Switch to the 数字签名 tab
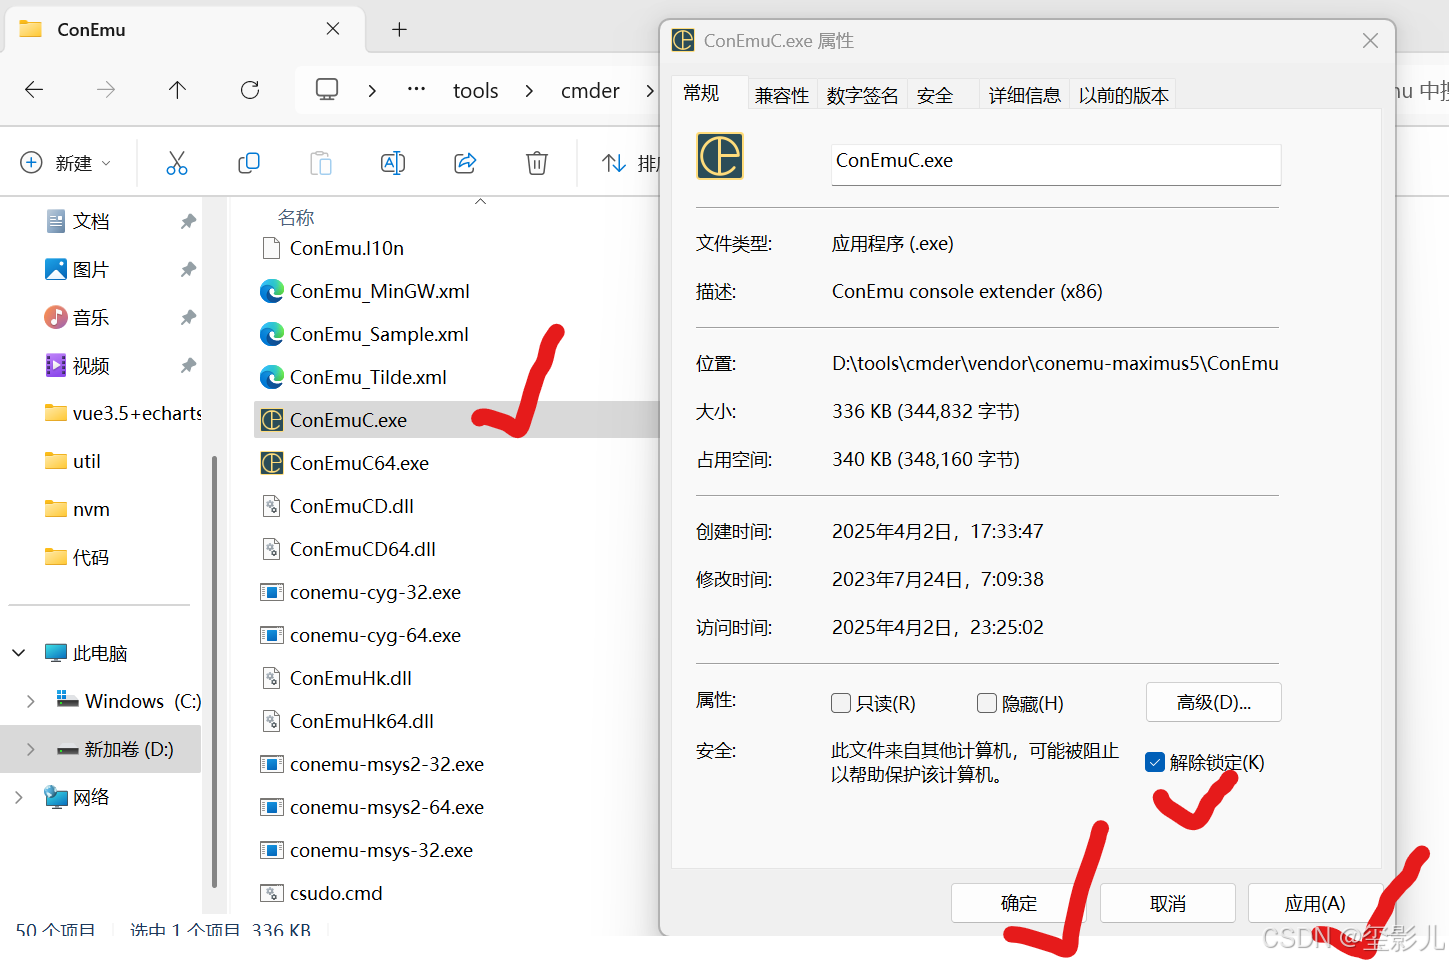The width and height of the screenshot is (1449, 964). pyautogui.click(x=862, y=95)
